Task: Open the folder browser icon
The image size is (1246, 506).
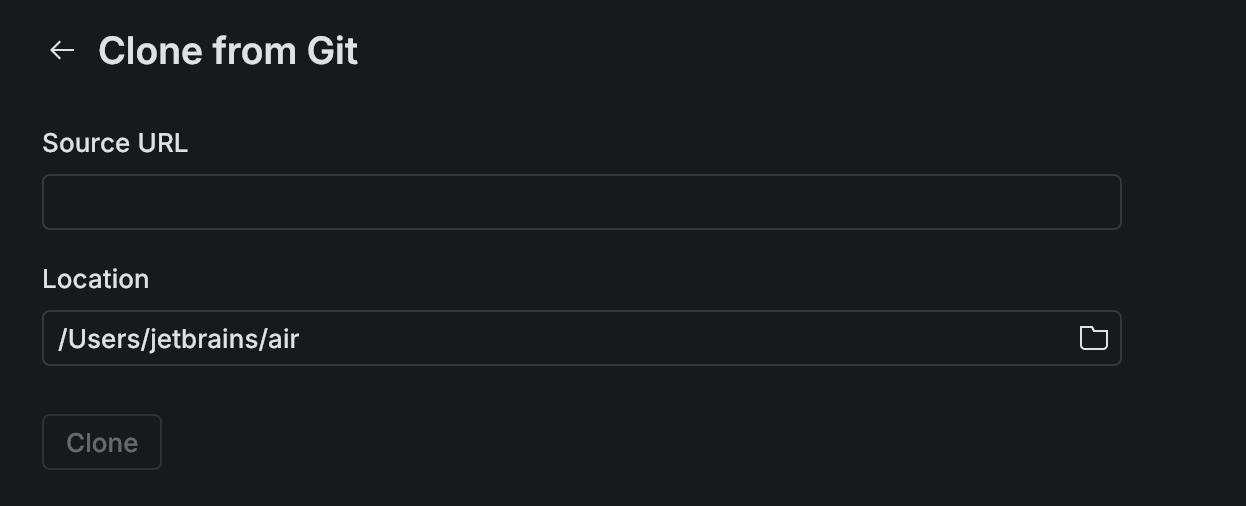Action: click(x=1093, y=338)
